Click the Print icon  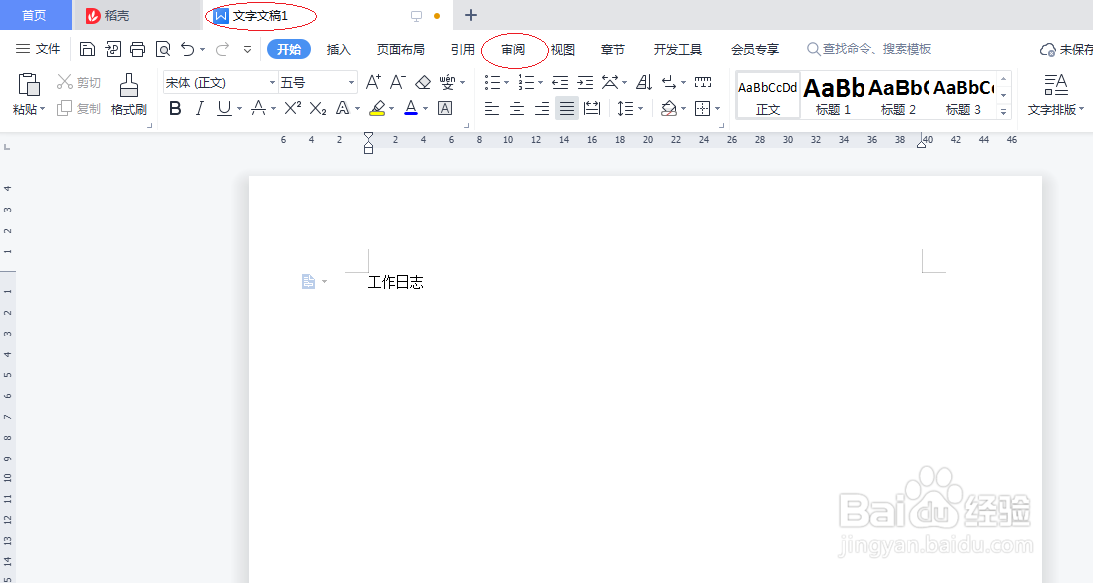138,49
